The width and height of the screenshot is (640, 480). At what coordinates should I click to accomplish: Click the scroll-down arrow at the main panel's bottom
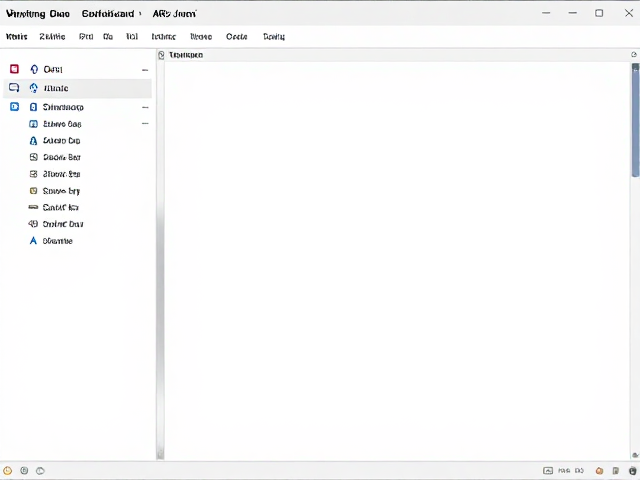635,455
